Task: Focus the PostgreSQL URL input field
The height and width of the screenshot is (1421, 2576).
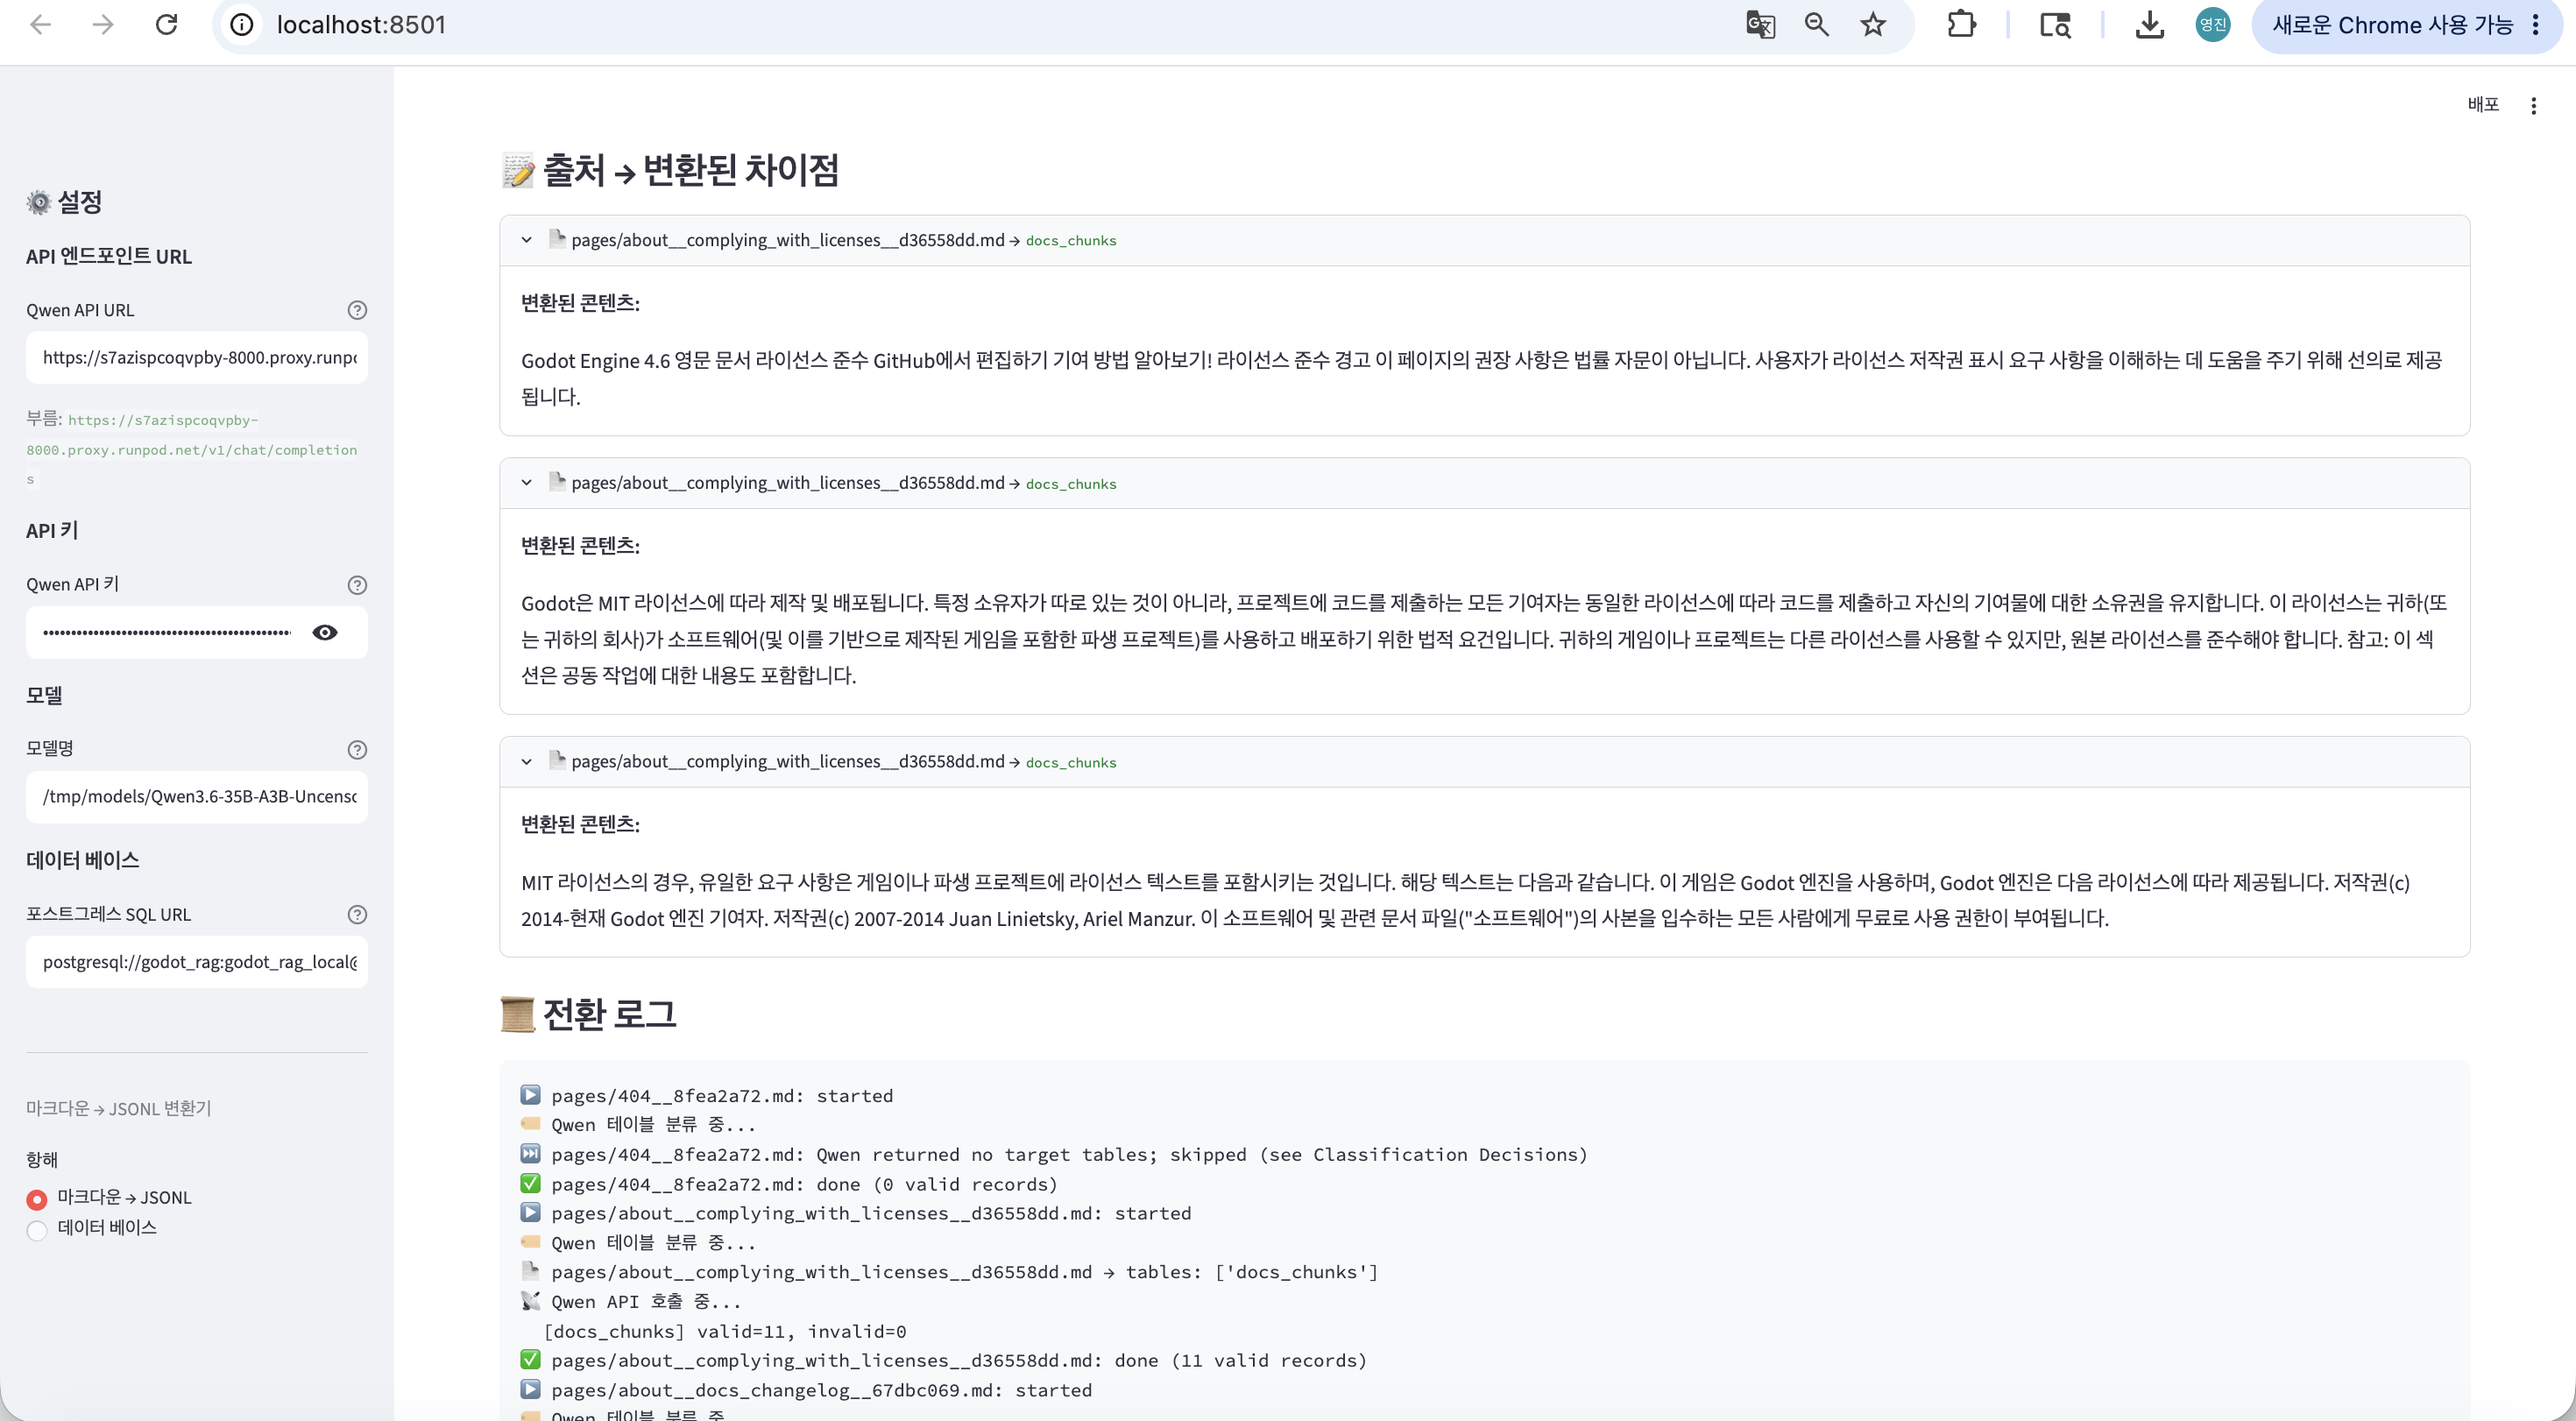Action: (x=197, y=962)
